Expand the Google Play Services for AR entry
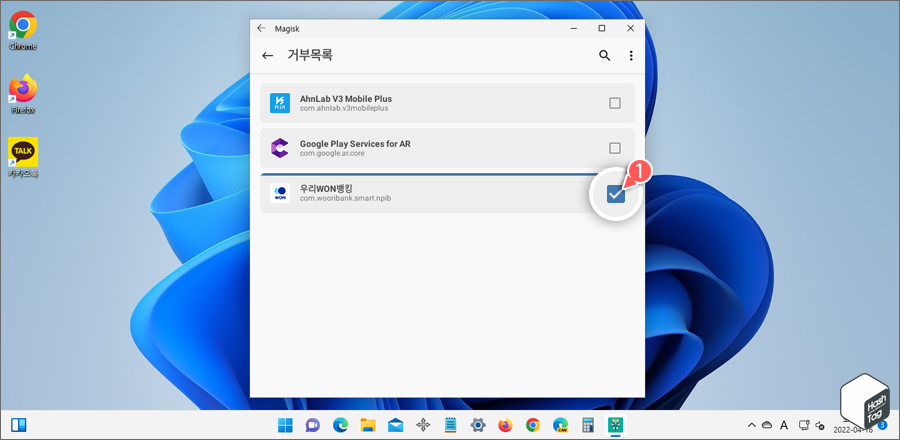The width and height of the screenshot is (900, 440). [x=447, y=148]
